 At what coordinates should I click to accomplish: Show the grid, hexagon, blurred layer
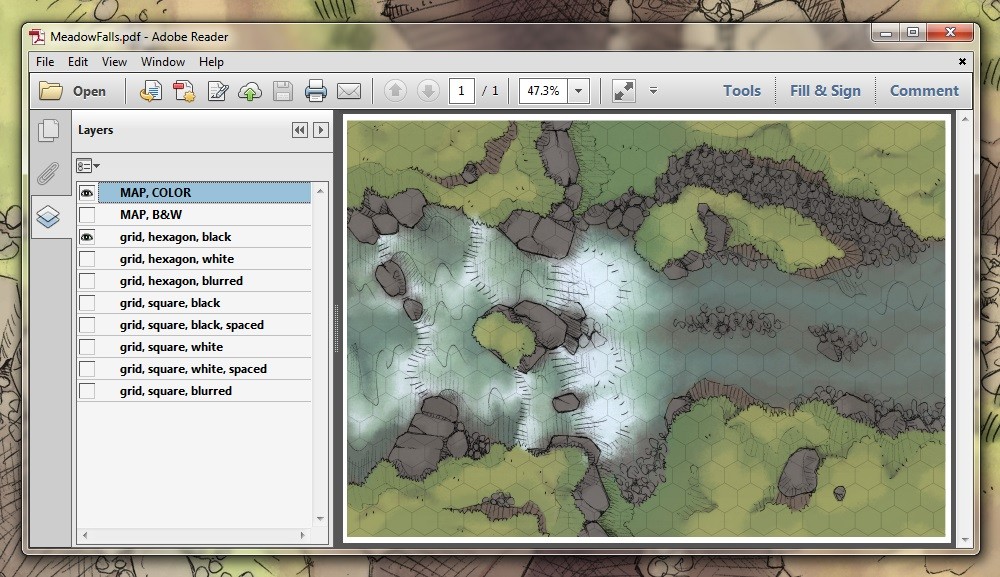click(87, 281)
